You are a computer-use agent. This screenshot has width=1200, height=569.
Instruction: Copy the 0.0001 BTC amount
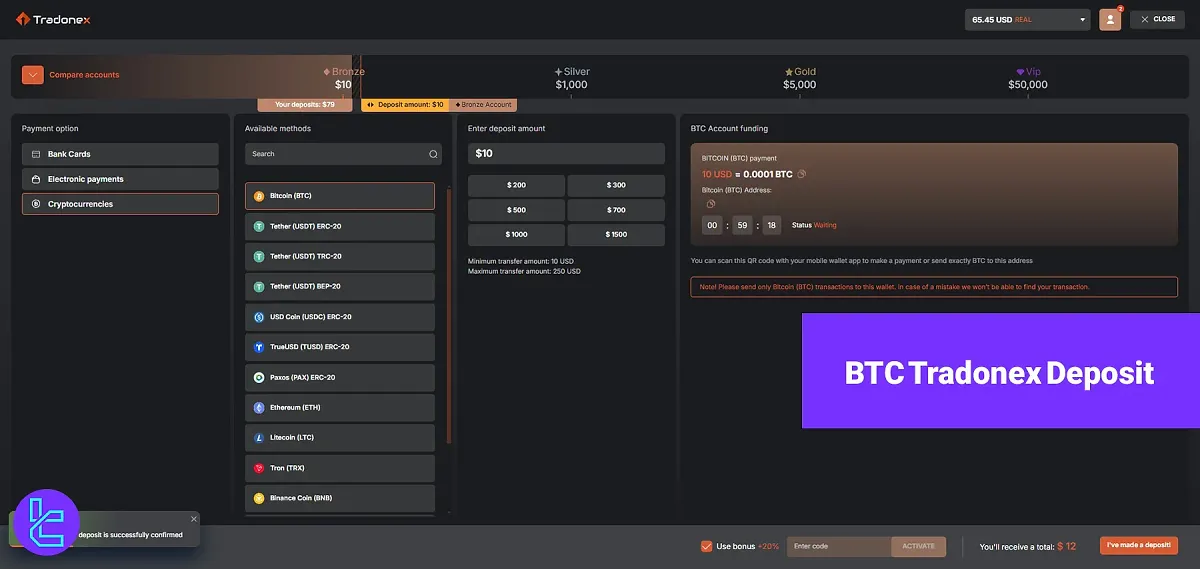point(801,174)
